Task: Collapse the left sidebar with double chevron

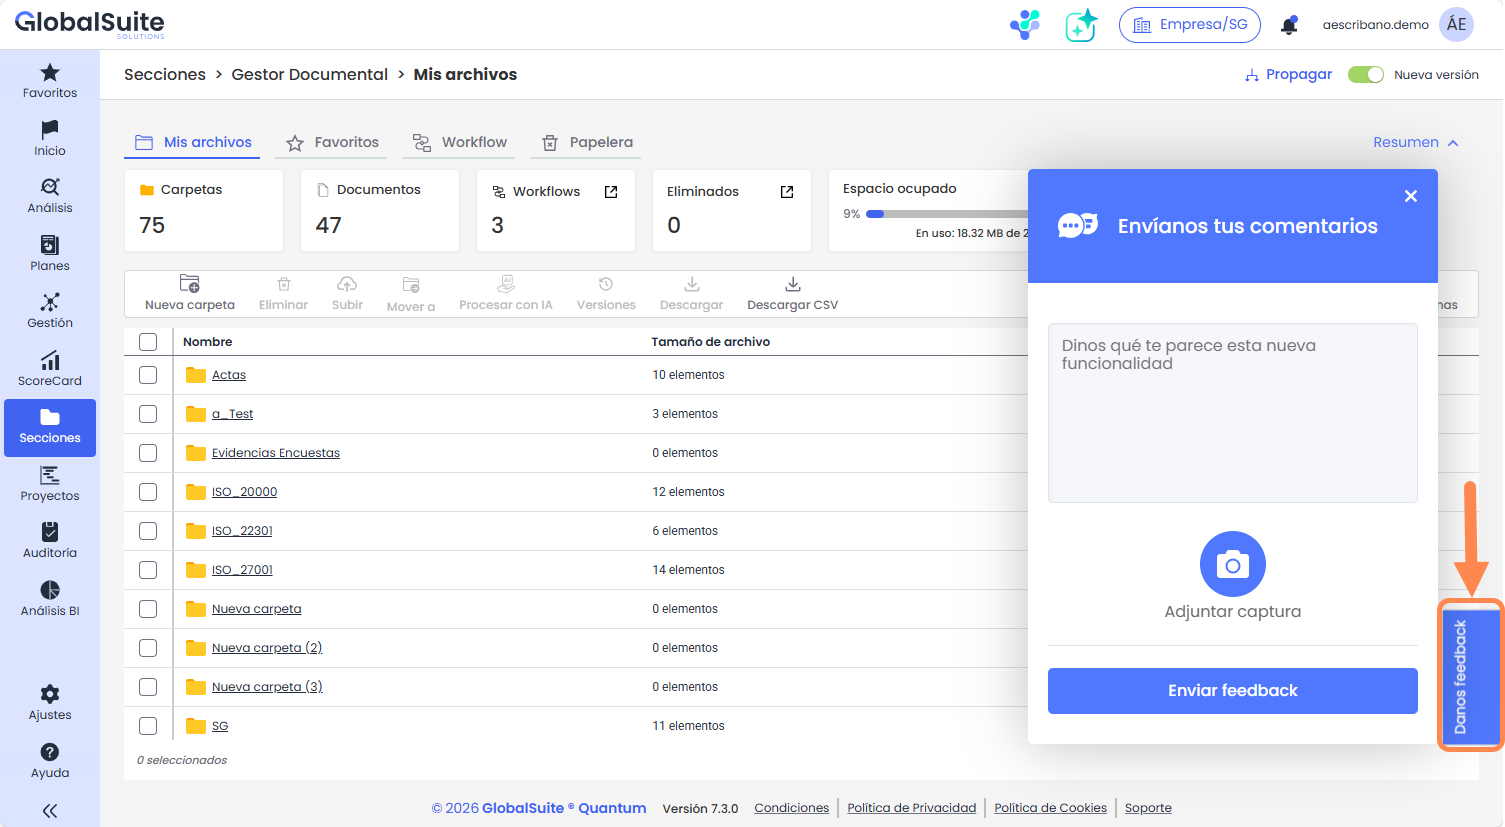Action: tap(50, 811)
